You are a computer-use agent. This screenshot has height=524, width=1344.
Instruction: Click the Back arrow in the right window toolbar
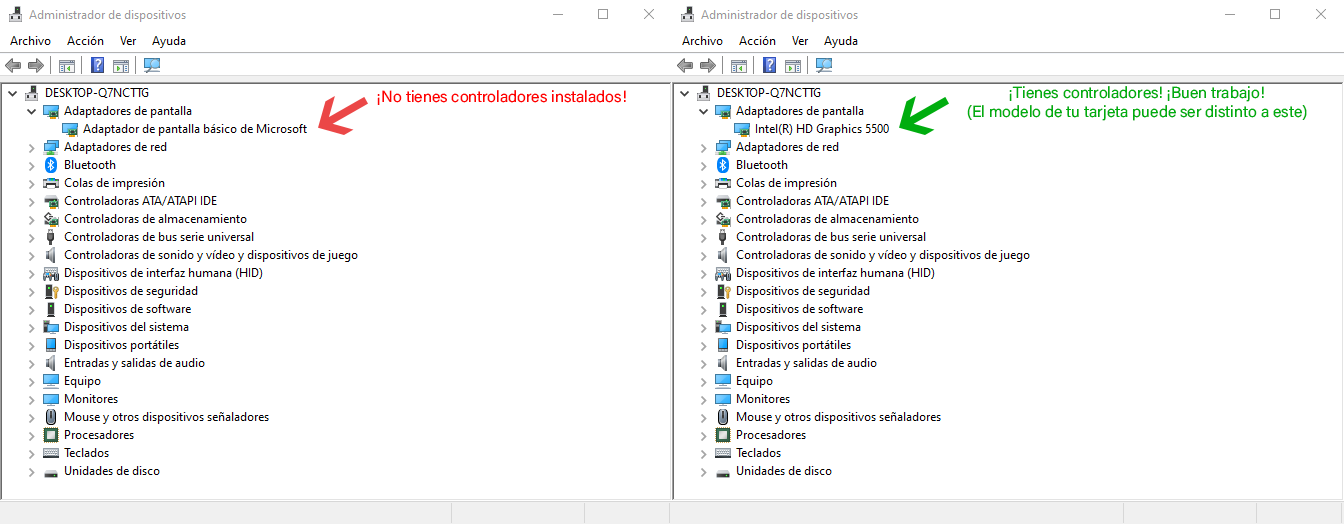click(685, 65)
